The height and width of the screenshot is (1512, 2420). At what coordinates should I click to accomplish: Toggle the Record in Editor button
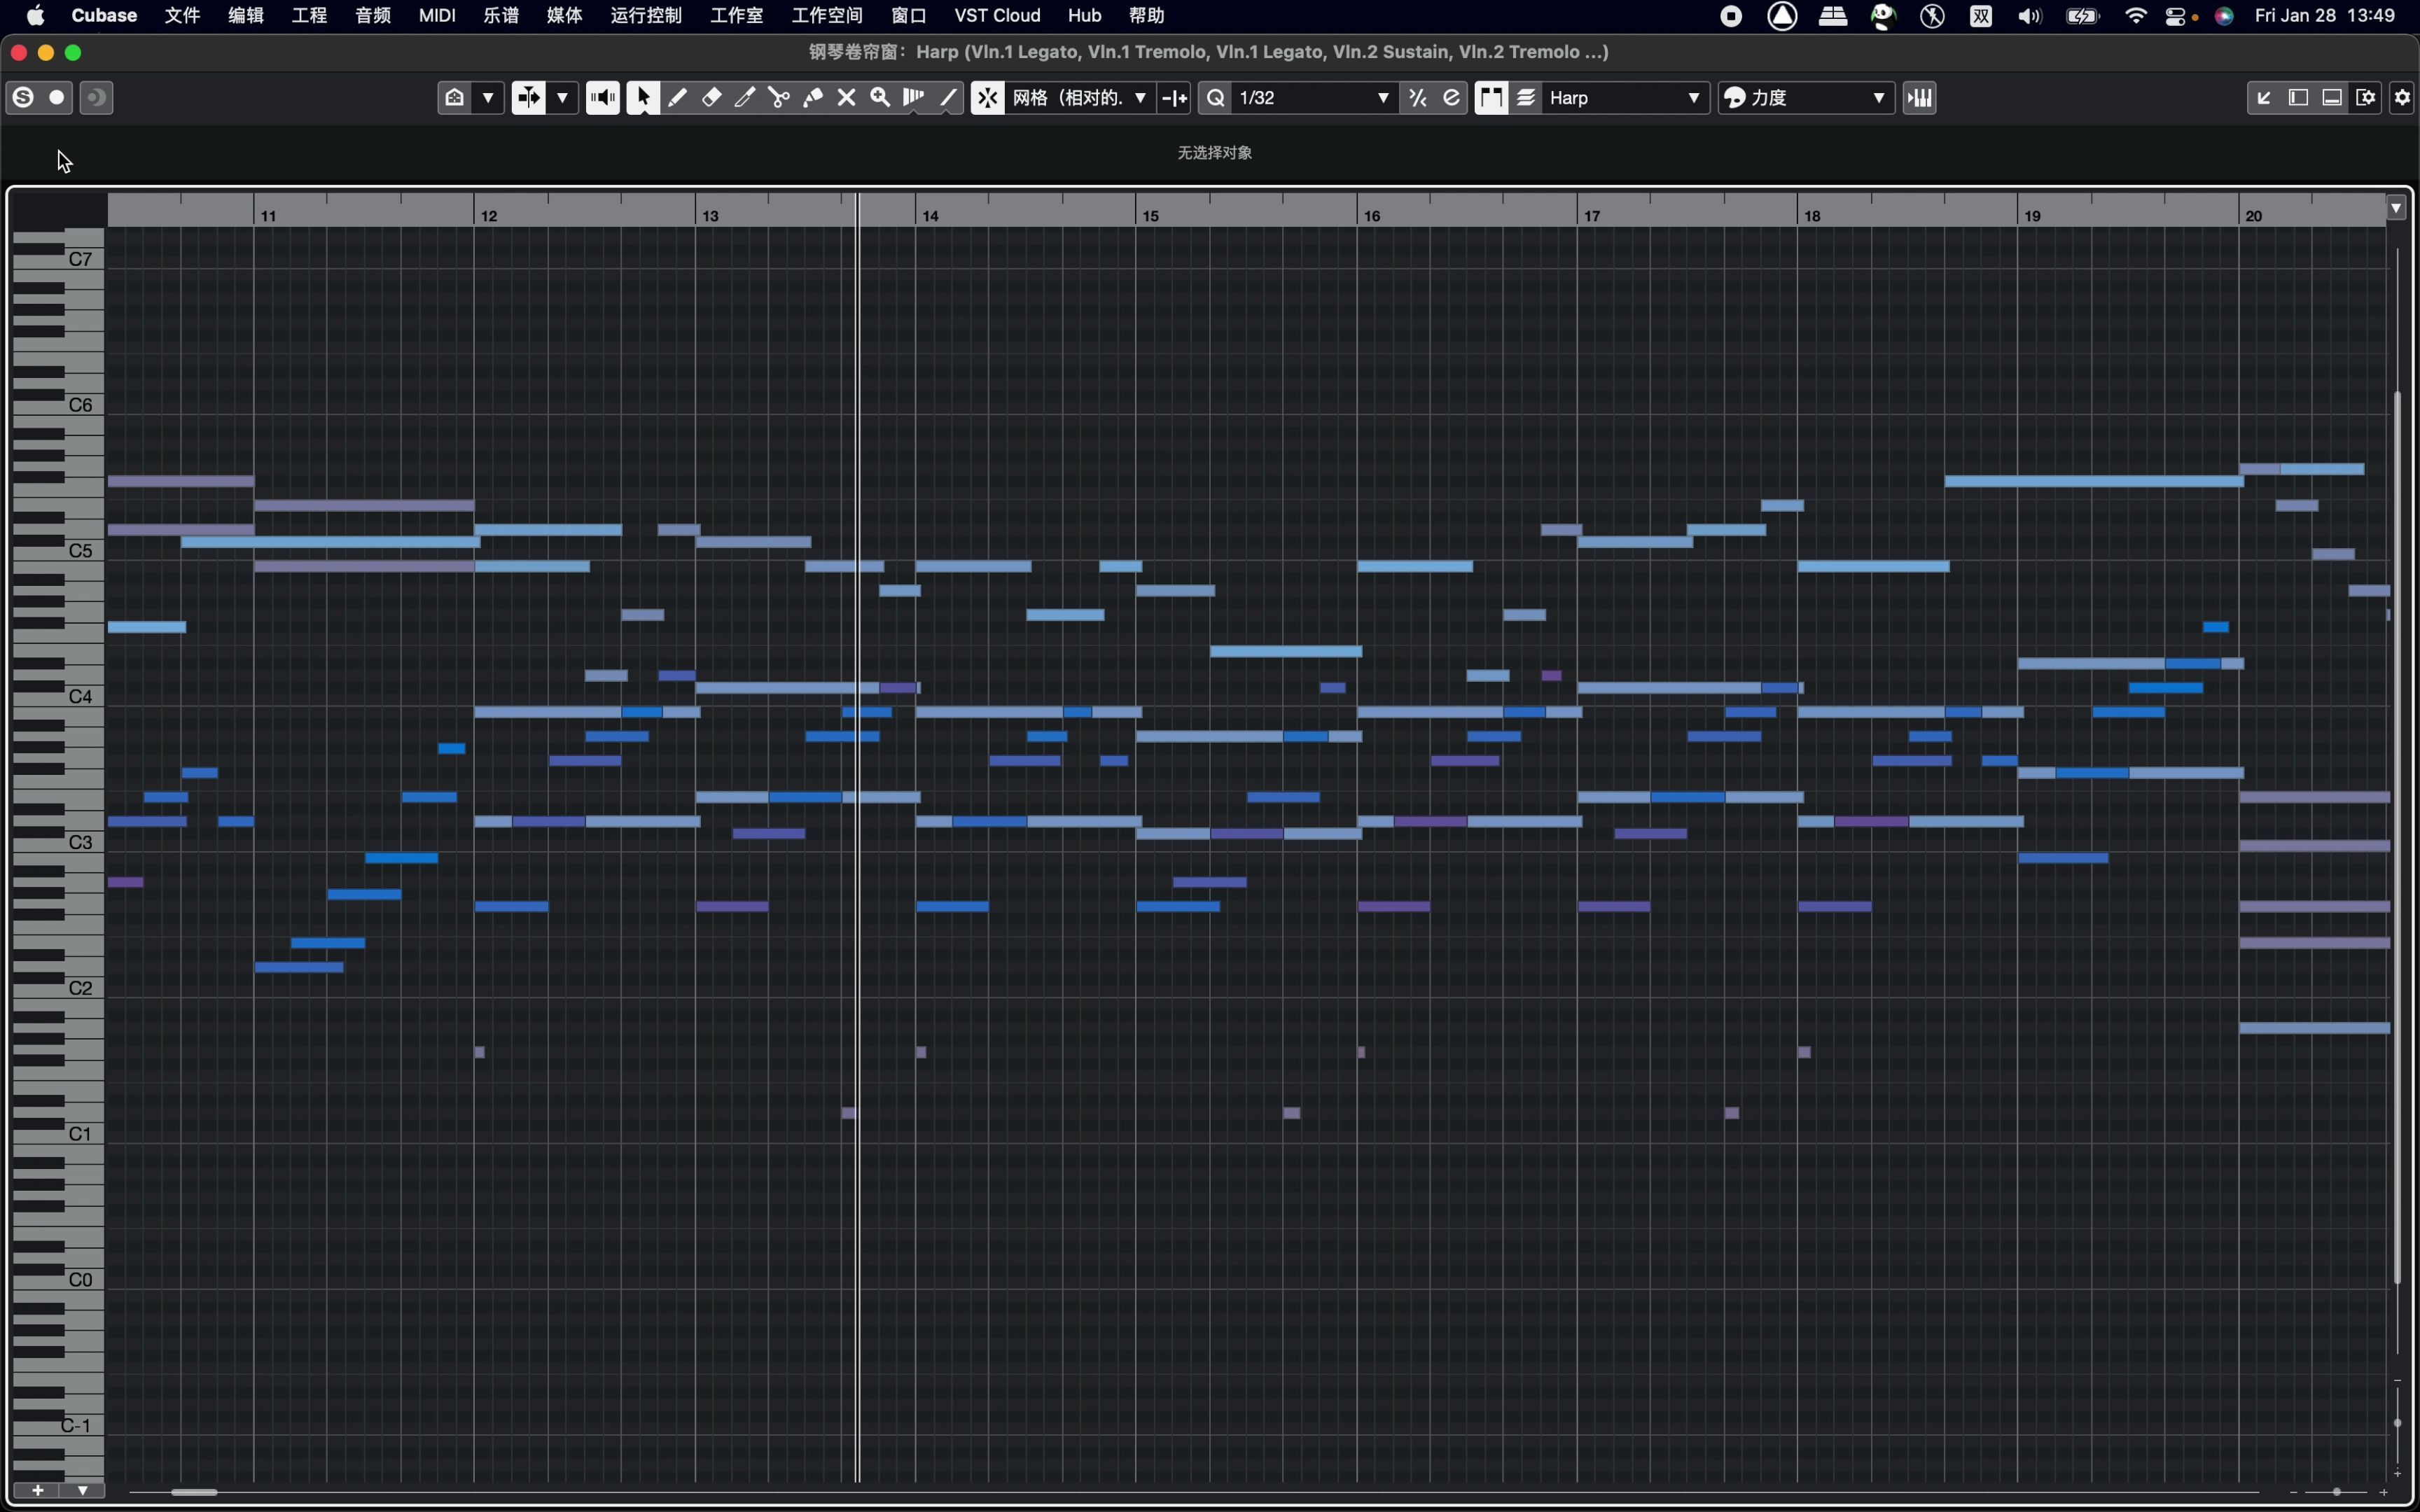coord(57,97)
